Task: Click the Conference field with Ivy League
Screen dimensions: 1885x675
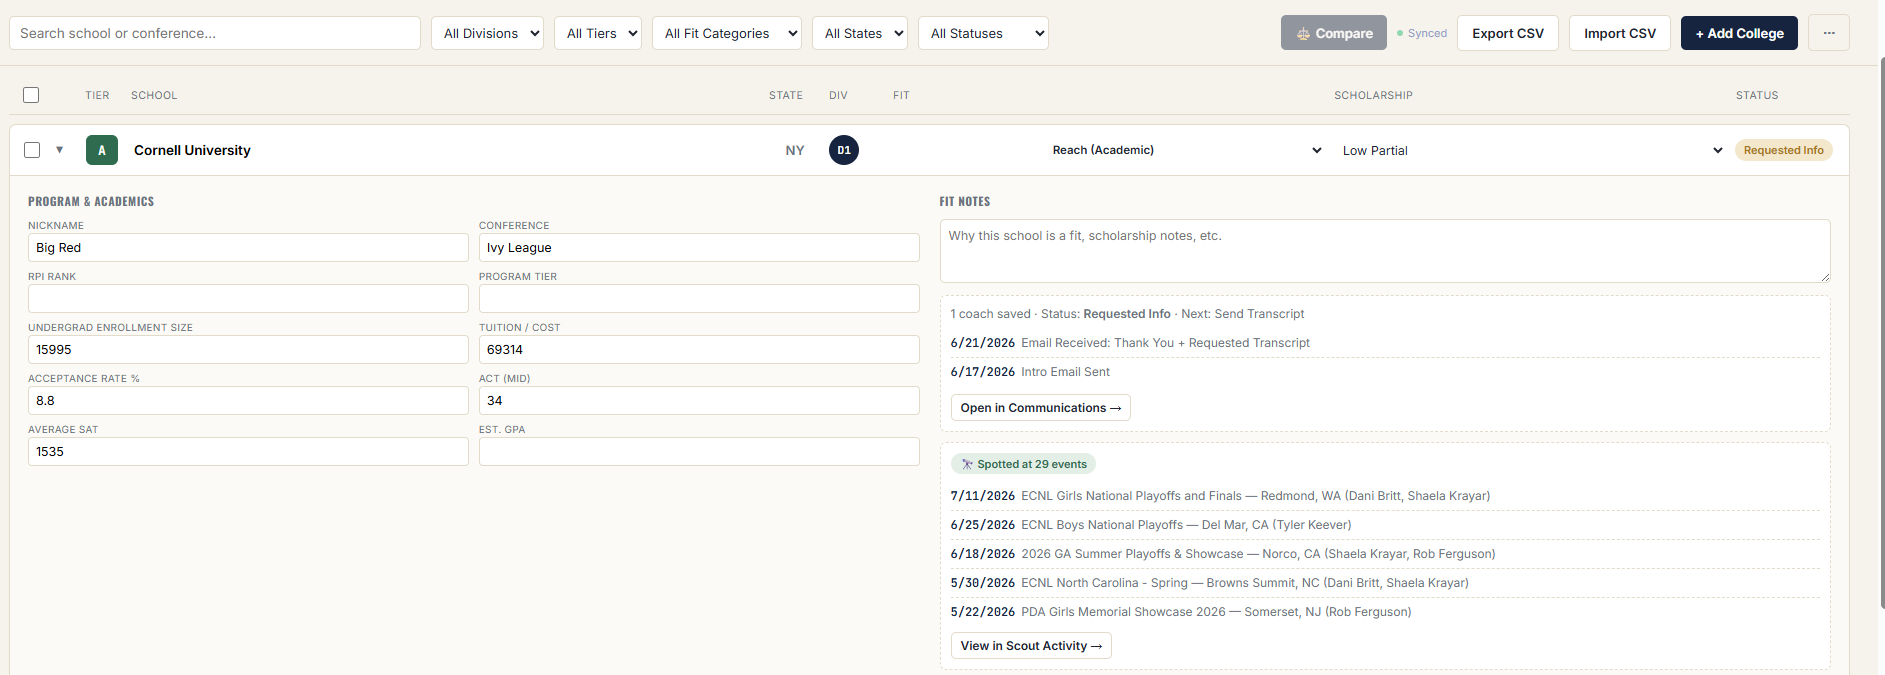Action: (x=699, y=248)
